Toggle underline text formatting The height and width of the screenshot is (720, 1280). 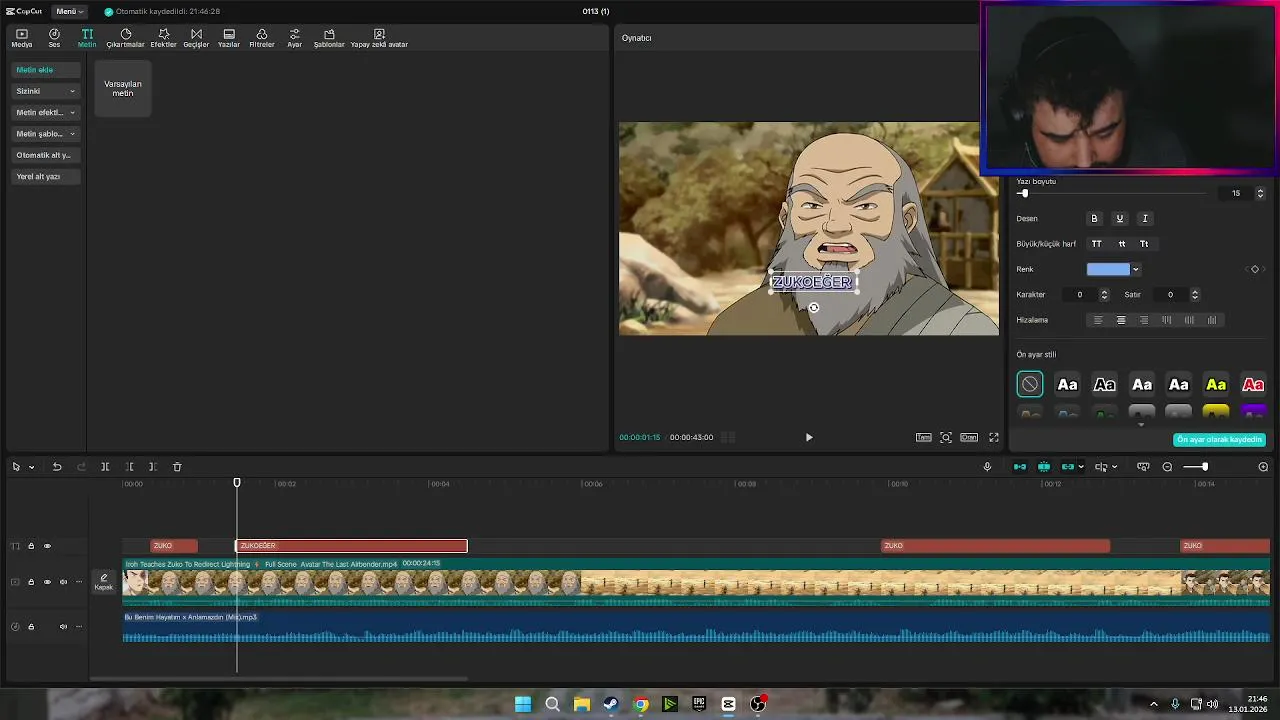pos(1119,218)
